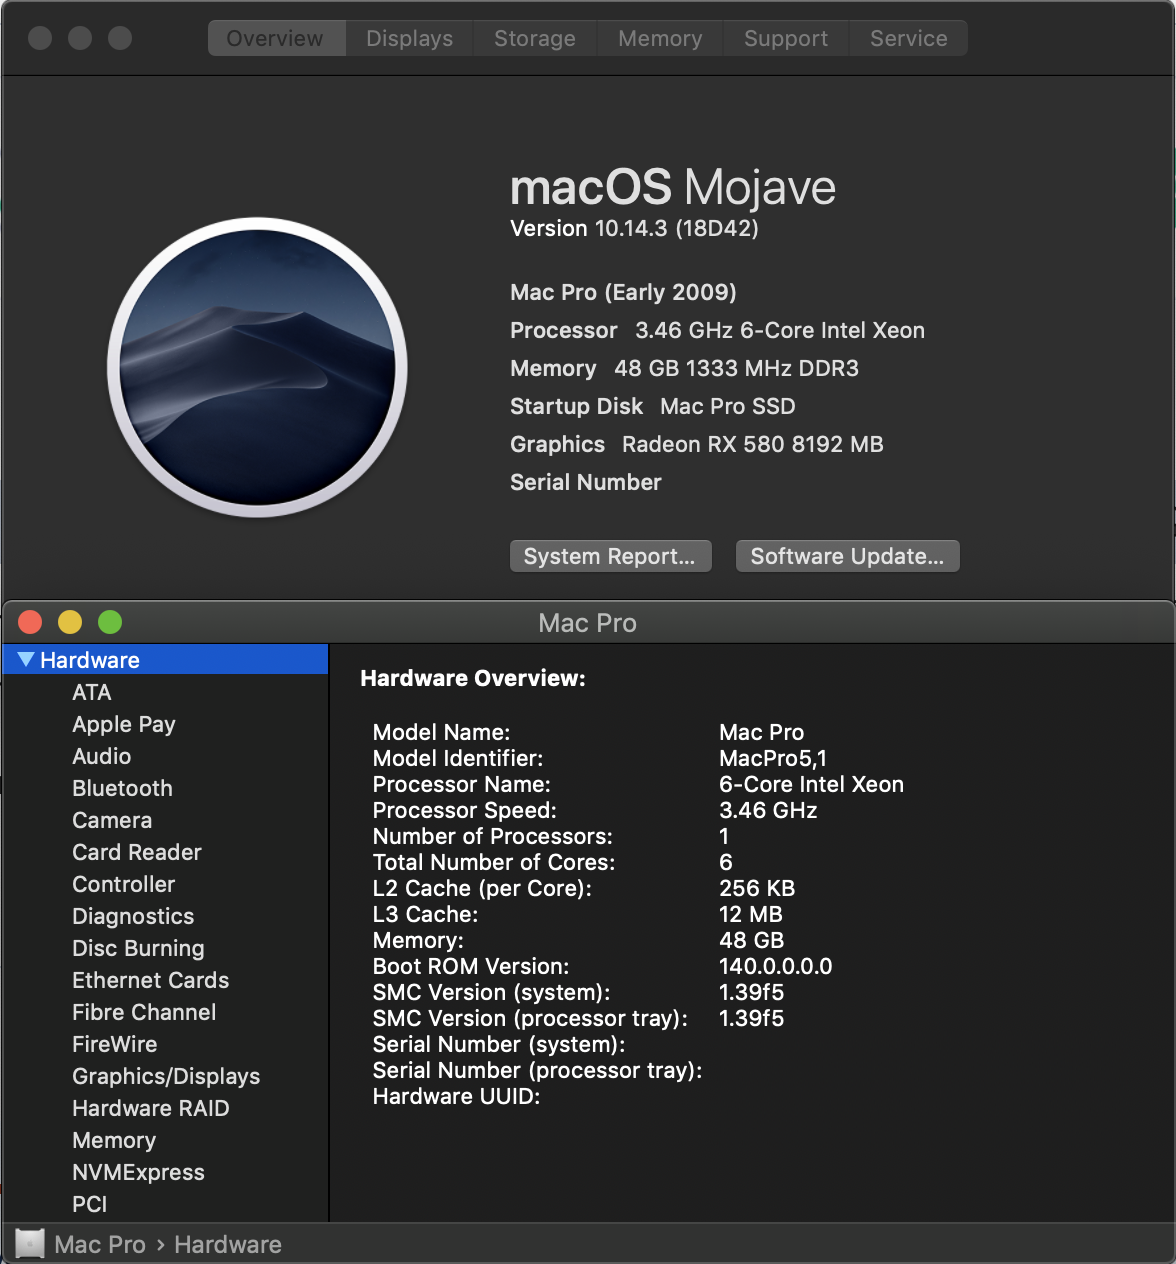Select Memory in the System Report sidebar
Viewport: 1176px width, 1264px height.
114,1140
